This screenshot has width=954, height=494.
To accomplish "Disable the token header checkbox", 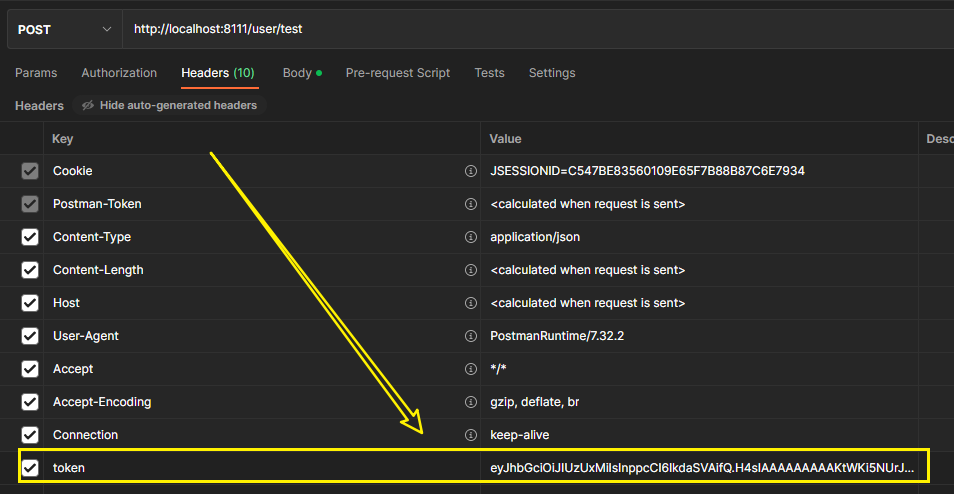I will tap(30, 467).
